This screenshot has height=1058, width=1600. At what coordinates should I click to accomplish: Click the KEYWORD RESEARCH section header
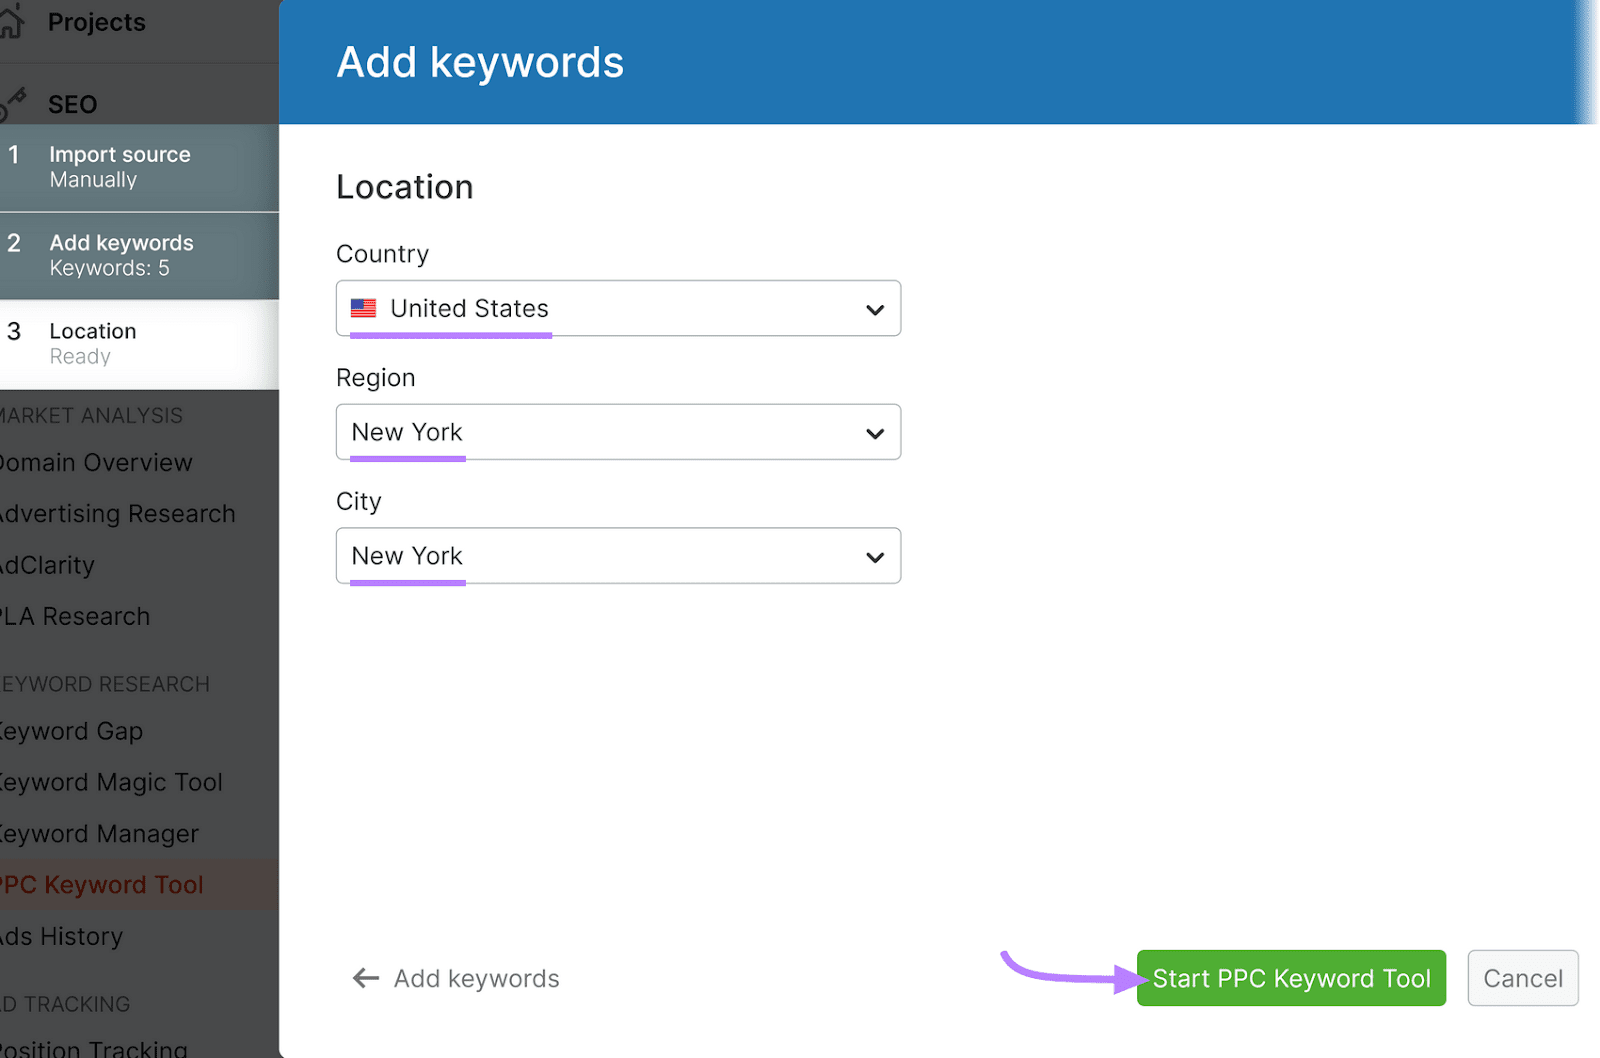coord(105,684)
